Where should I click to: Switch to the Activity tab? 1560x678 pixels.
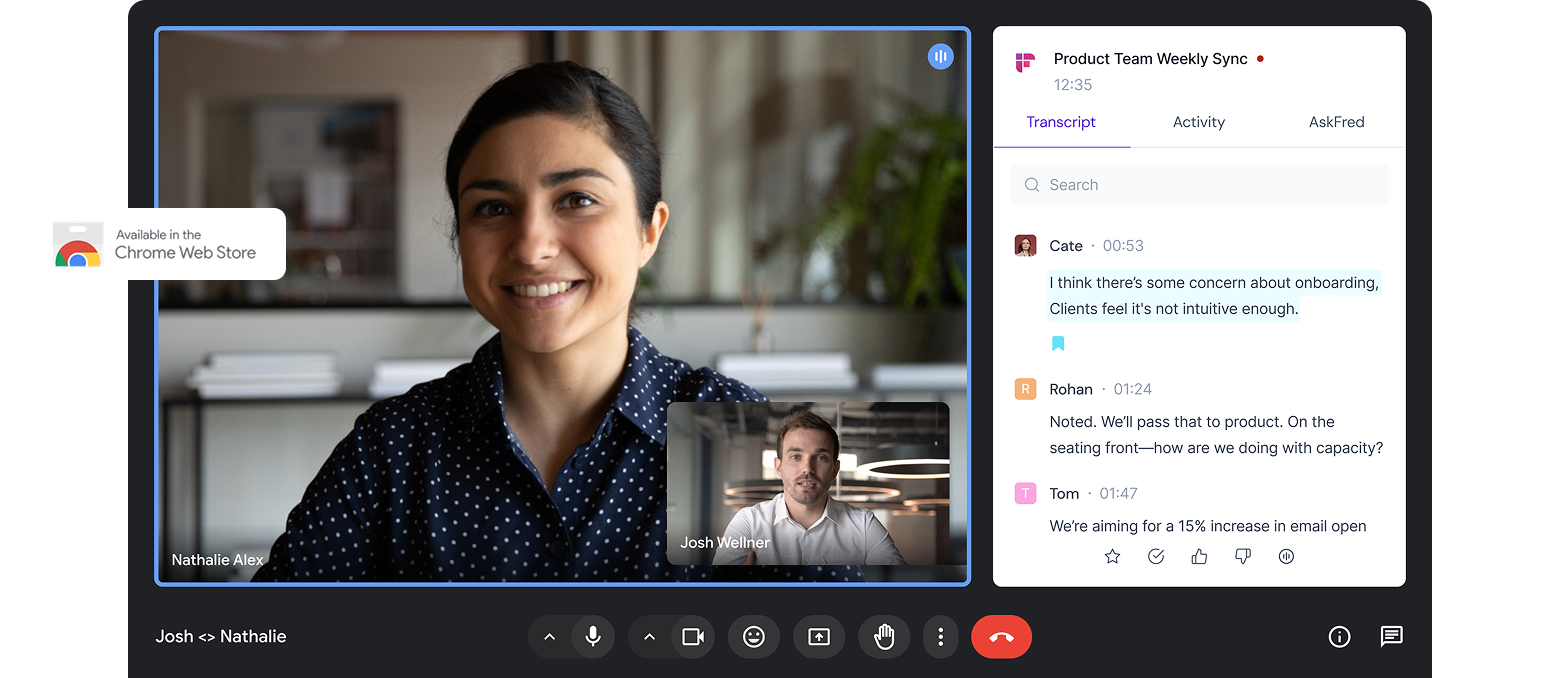pyautogui.click(x=1198, y=122)
